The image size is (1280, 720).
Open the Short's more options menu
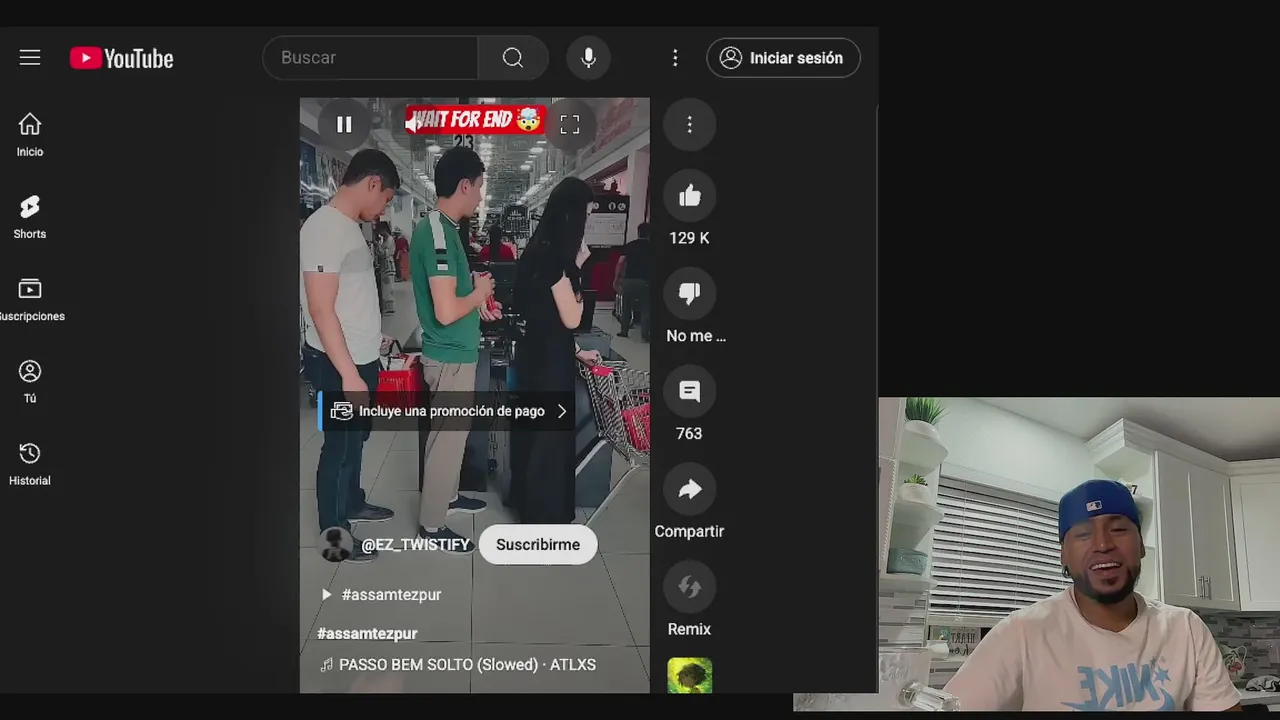(x=689, y=125)
